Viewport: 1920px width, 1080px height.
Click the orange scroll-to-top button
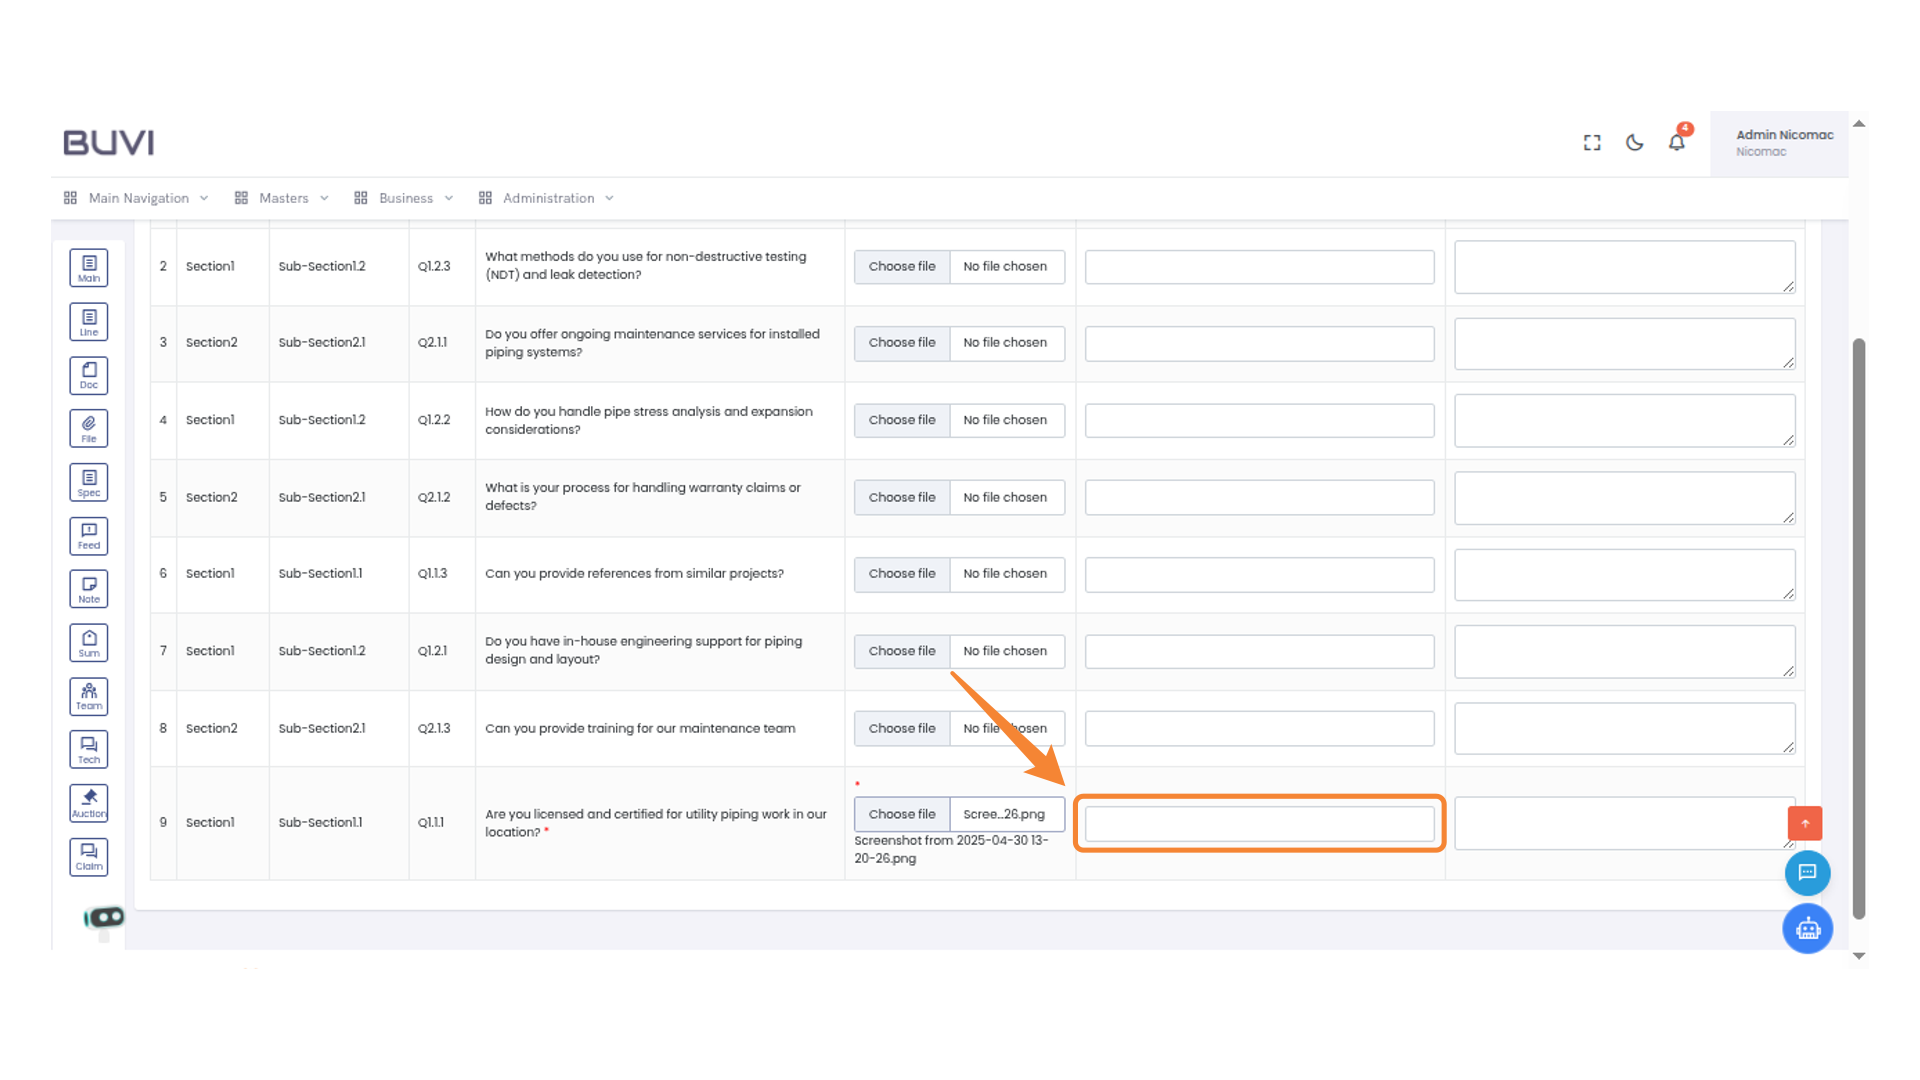(x=1804, y=823)
